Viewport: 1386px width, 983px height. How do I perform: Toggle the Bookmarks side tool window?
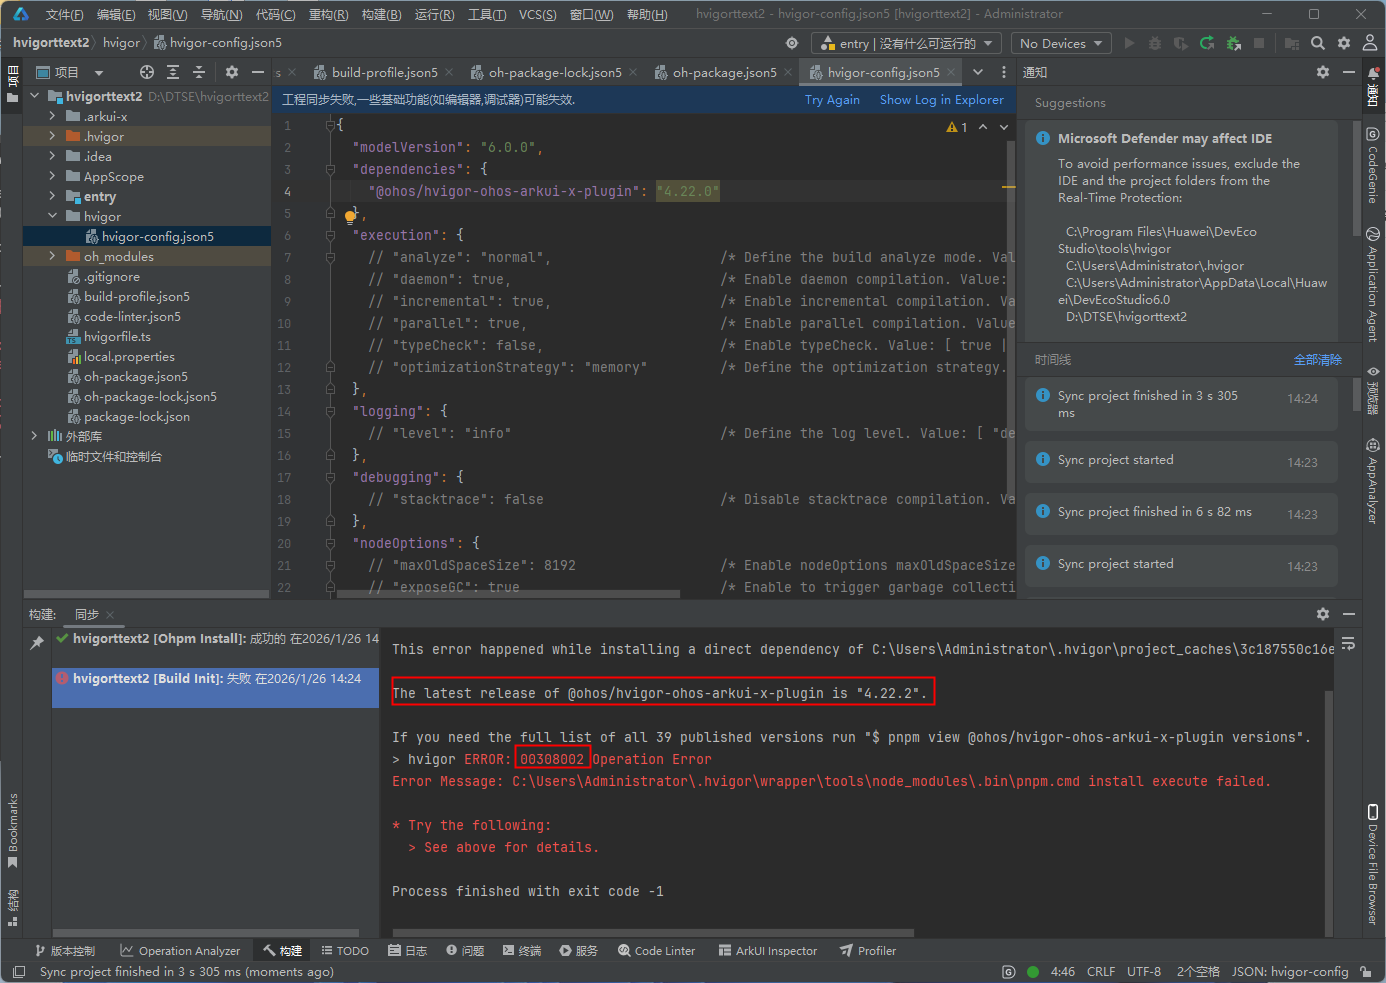point(13,829)
